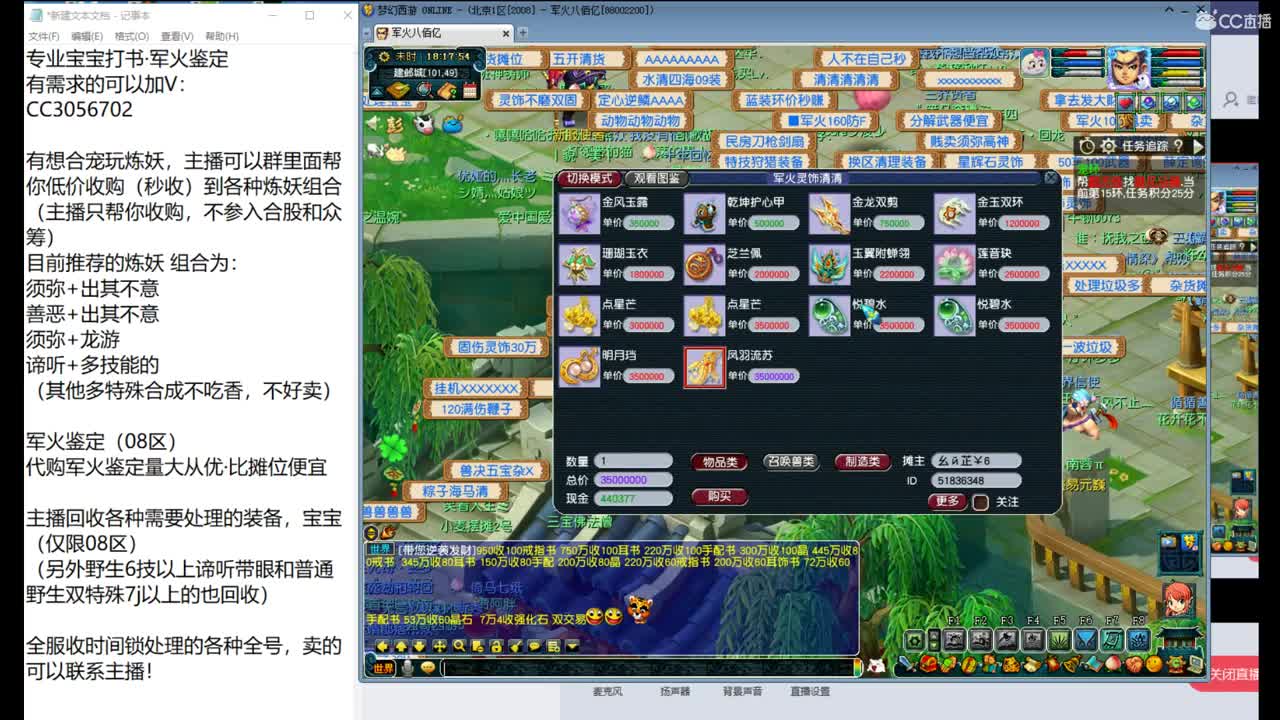This screenshot has width=1280, height=720.
Task: Click the microphone icon next to 世界 button
Action: coord(406,667)
